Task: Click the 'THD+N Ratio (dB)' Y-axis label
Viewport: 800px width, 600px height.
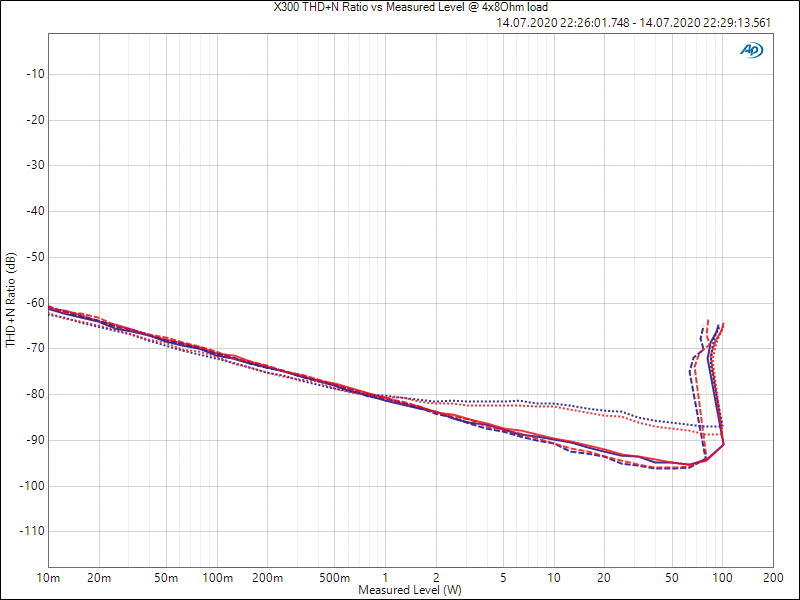Action: (x=11, y=300)
